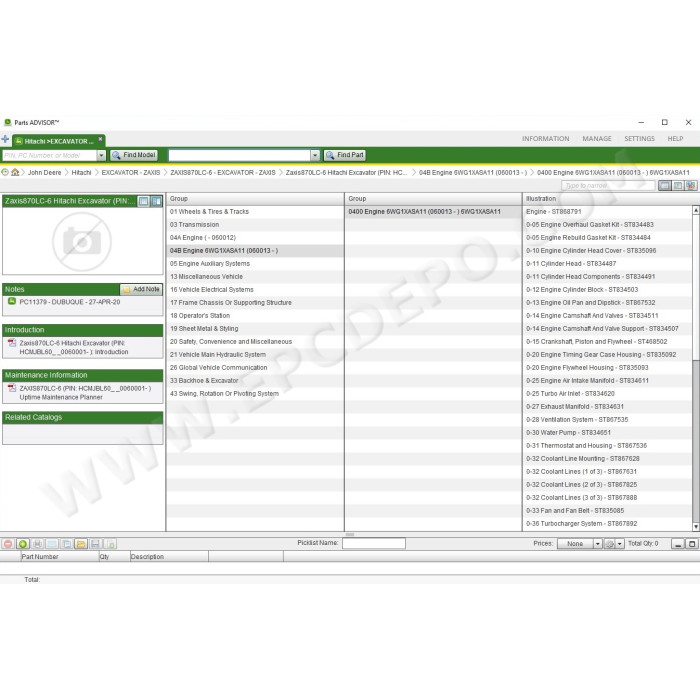Navigate to John Deere breadcrumb

(x=44, y=172)
